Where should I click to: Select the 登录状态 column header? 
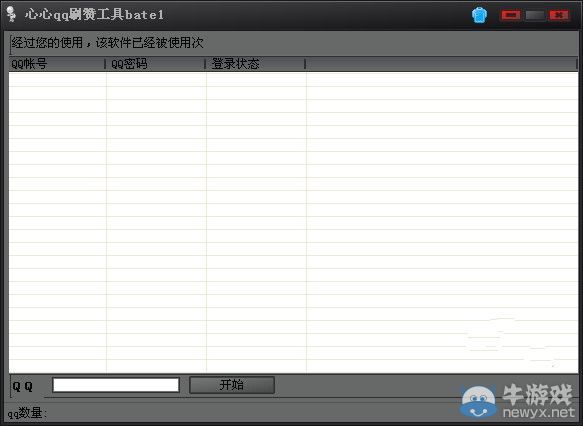[x=255, y=64]
